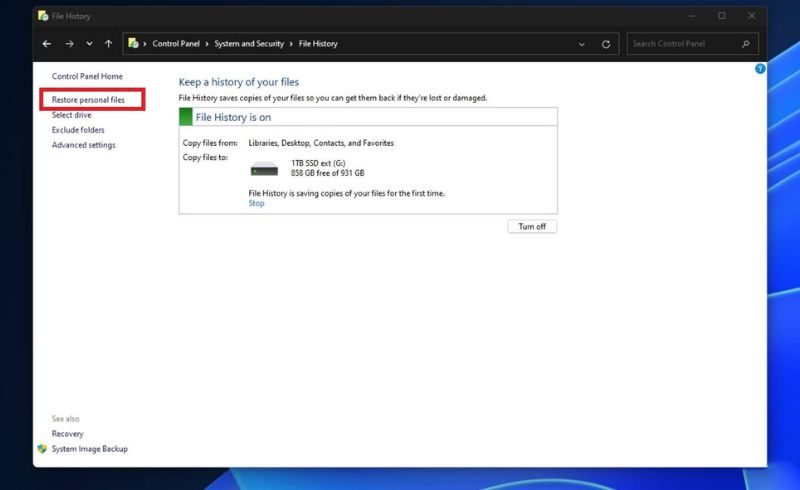Open address bar history dropdown
The height and width of the screenshot is (490, 800).
click(x=582, y=44)
